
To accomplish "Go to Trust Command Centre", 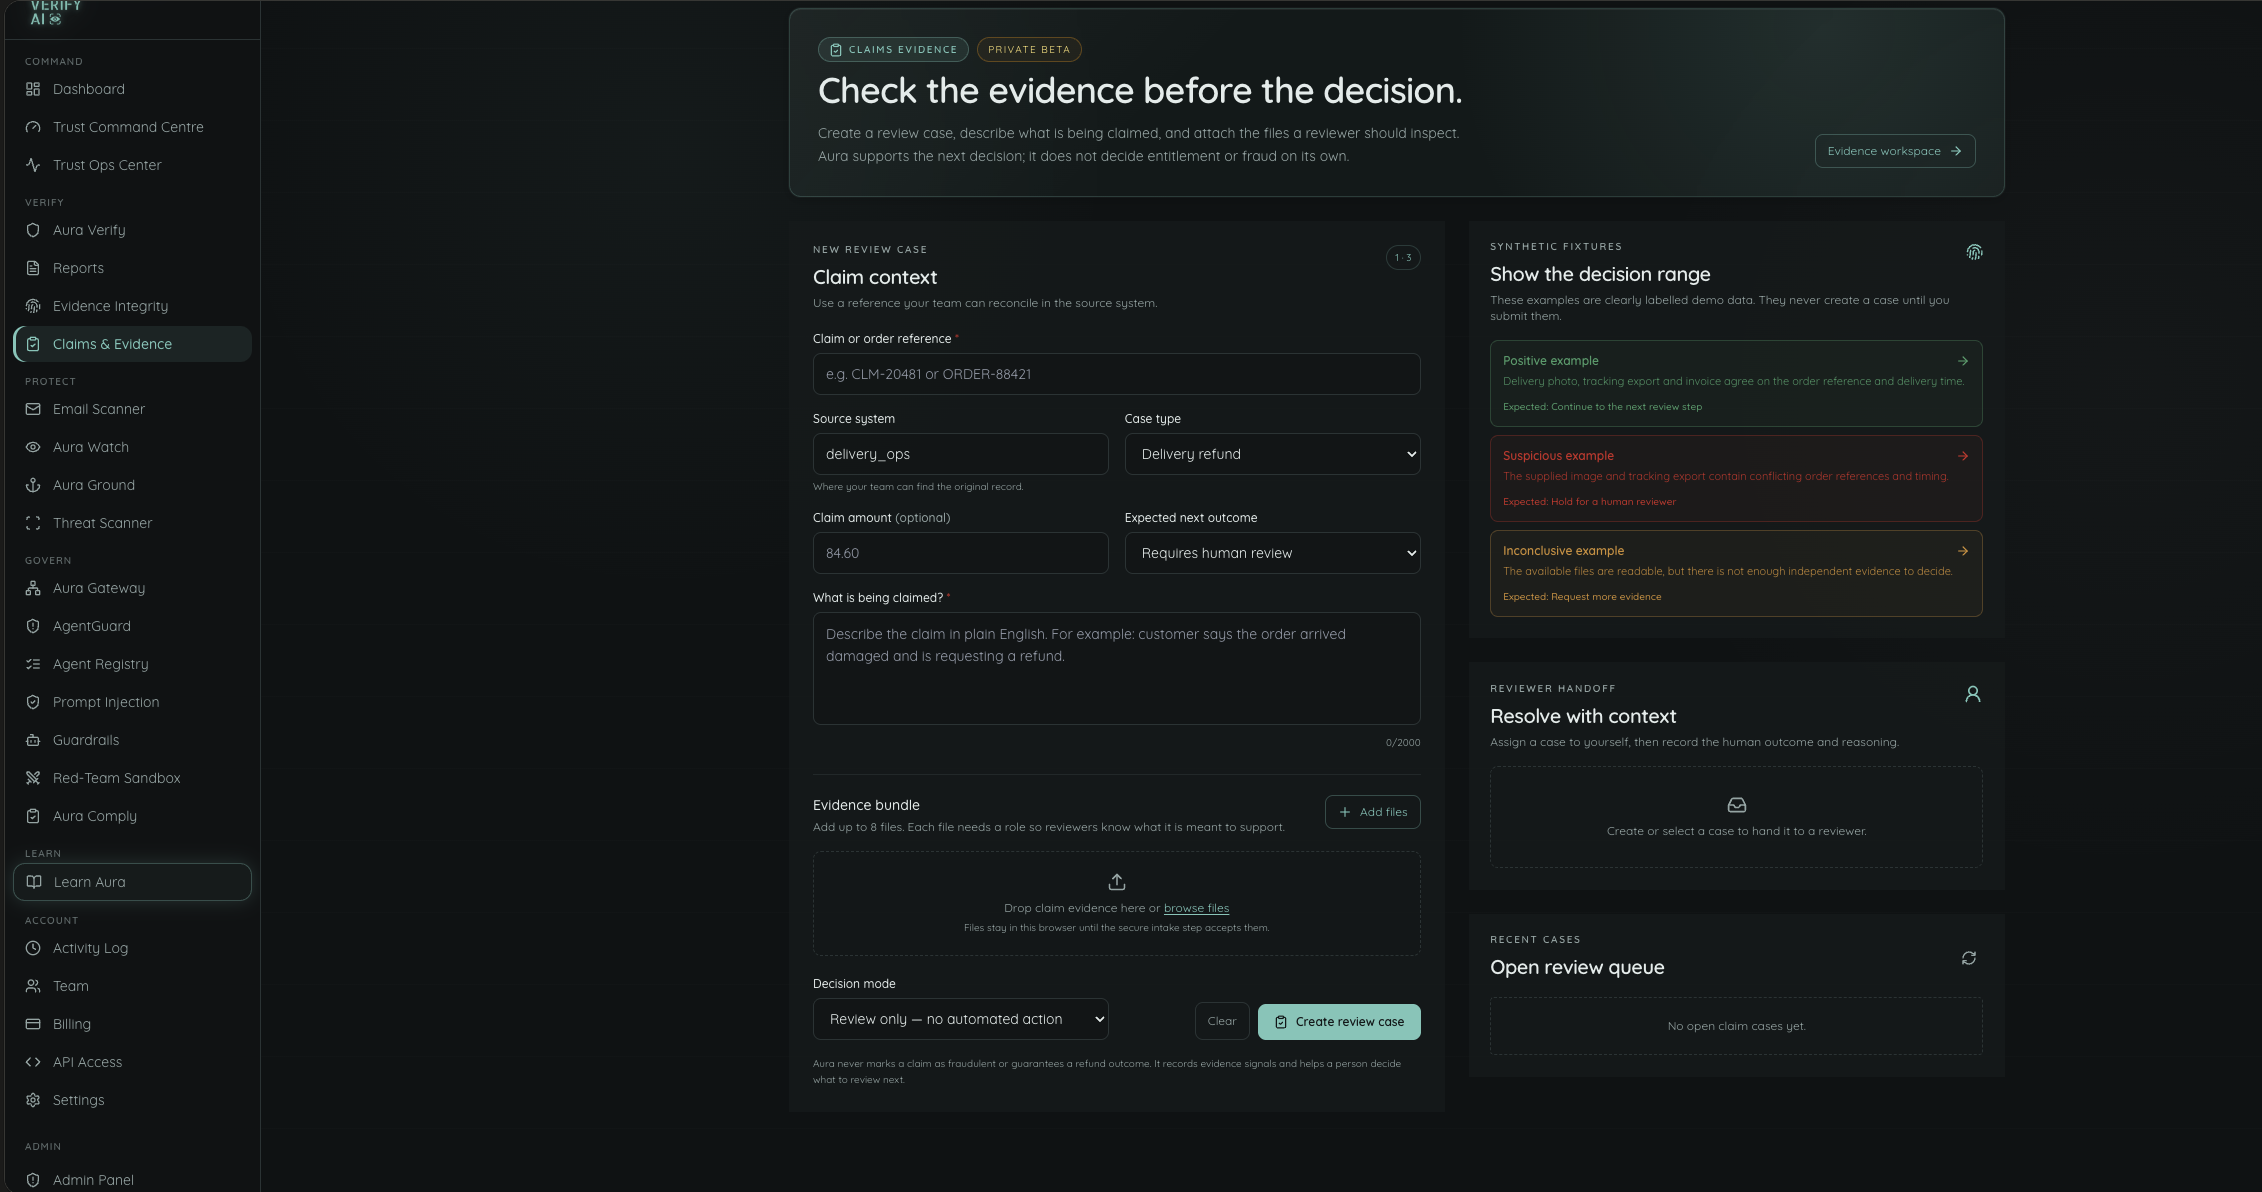I will pyautogui.click(x=132, y=127).
